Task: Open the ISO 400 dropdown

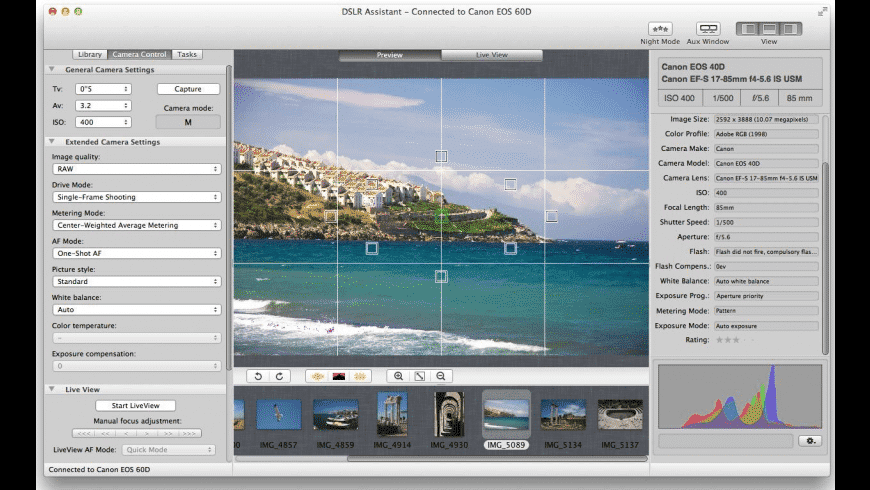Action: 104,122
